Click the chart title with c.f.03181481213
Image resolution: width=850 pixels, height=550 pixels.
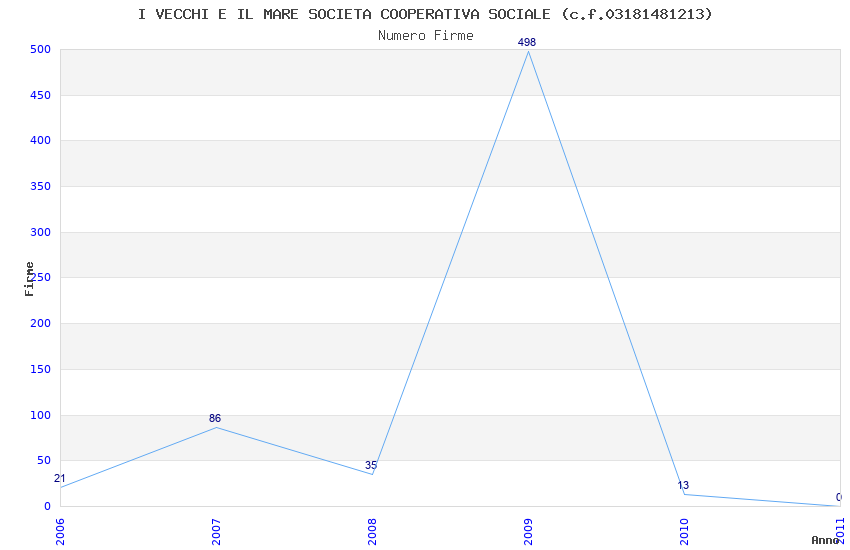(x=425, y=14)
